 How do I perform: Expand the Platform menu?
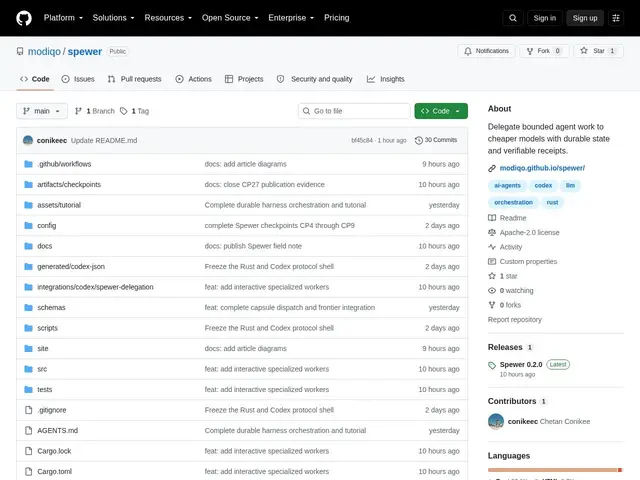(x=63, y=18)
